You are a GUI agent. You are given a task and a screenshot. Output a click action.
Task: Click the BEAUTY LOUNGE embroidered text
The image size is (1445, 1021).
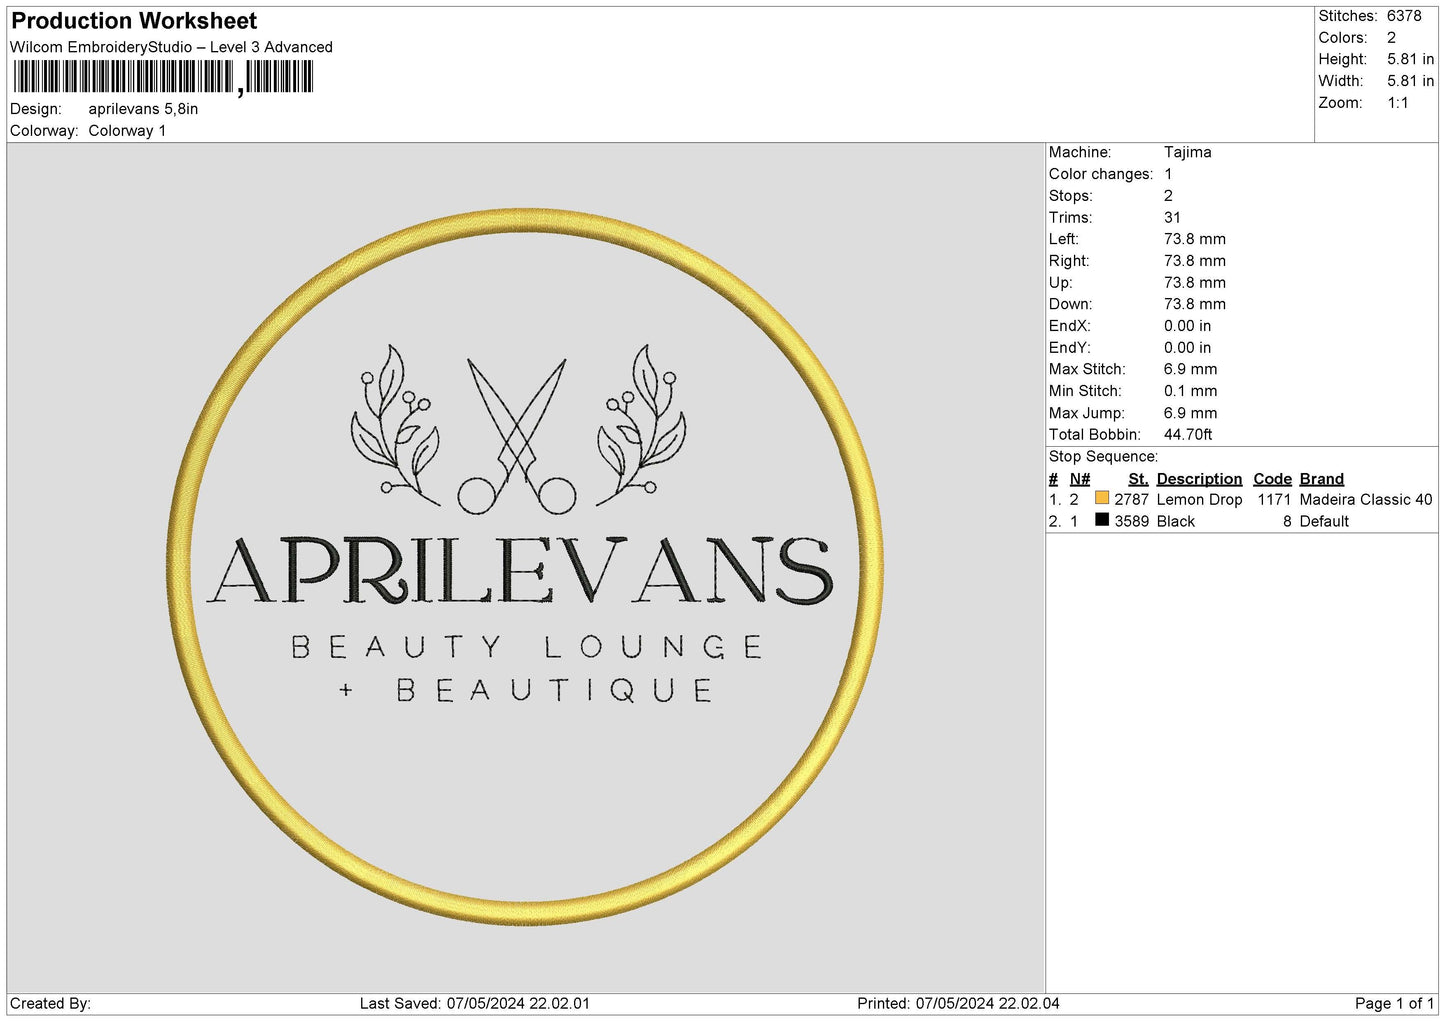[527, 647]
